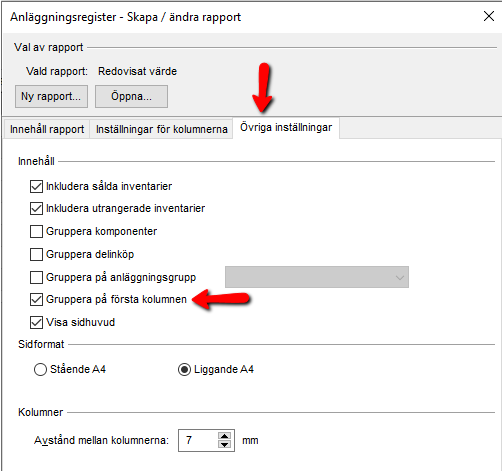Click the Redovisat värde report name
This screenshot has height=471, width=502.
tap(137, 71)
